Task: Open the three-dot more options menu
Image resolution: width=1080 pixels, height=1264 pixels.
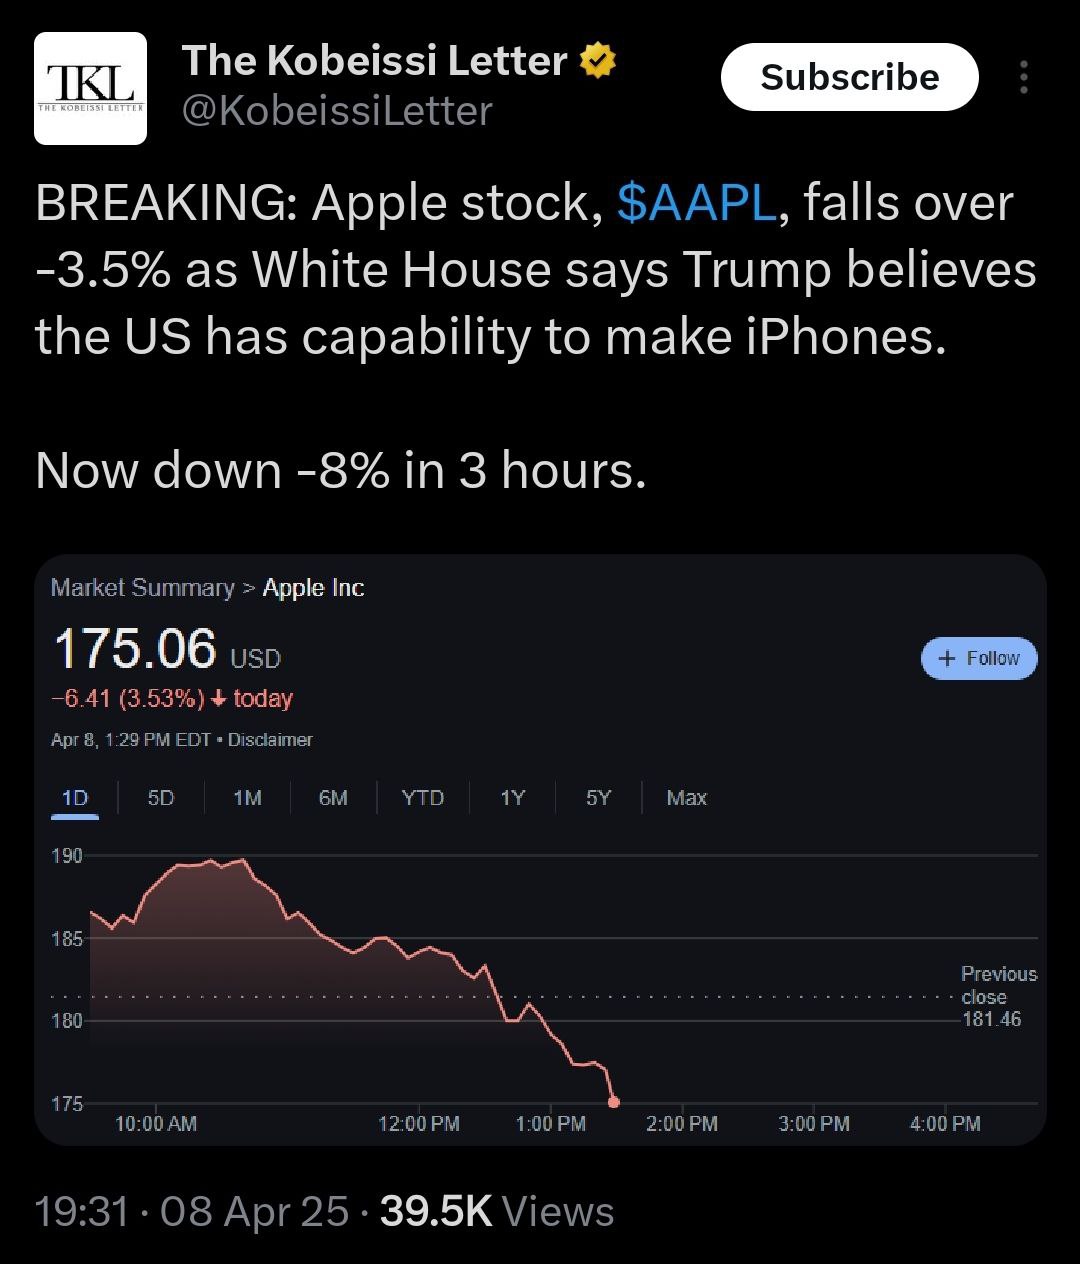Action: tap(1022, 78)
